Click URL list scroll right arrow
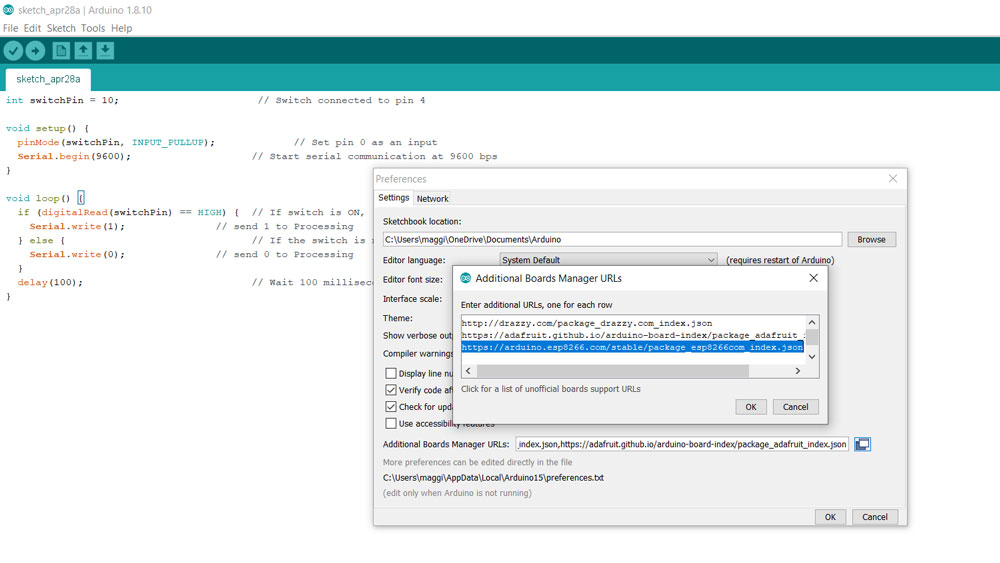 [x=798, y=371]
